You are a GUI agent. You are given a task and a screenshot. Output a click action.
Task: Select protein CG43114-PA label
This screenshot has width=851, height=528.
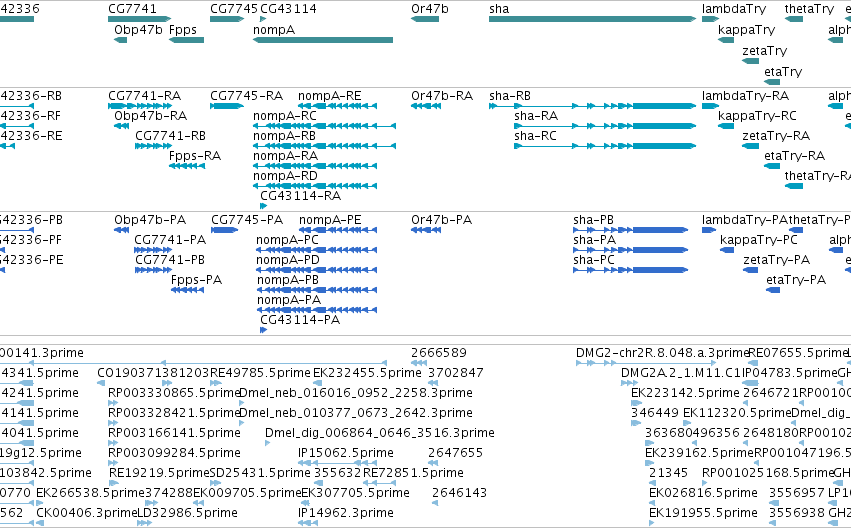pos(300,320)
